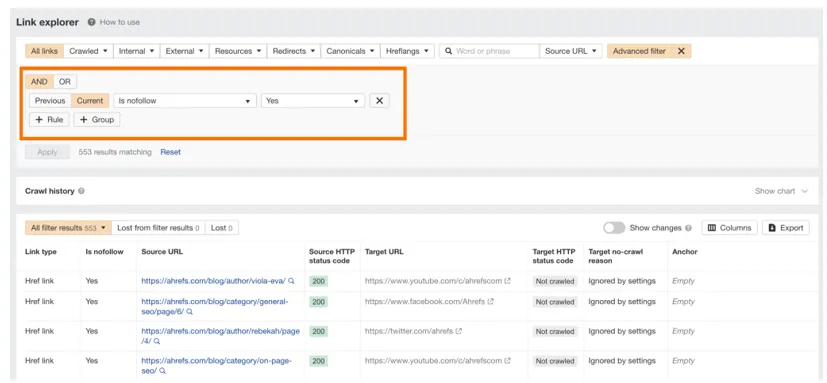The height and width of the screenshot is (383, 827).
Task: Add a new Group
Action: 97,120
